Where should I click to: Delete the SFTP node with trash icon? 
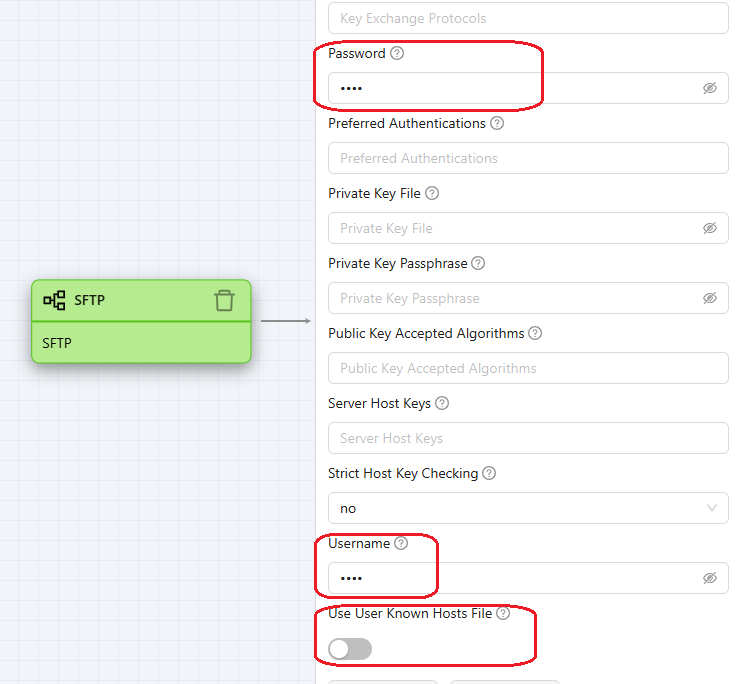(x=225, y=300)
